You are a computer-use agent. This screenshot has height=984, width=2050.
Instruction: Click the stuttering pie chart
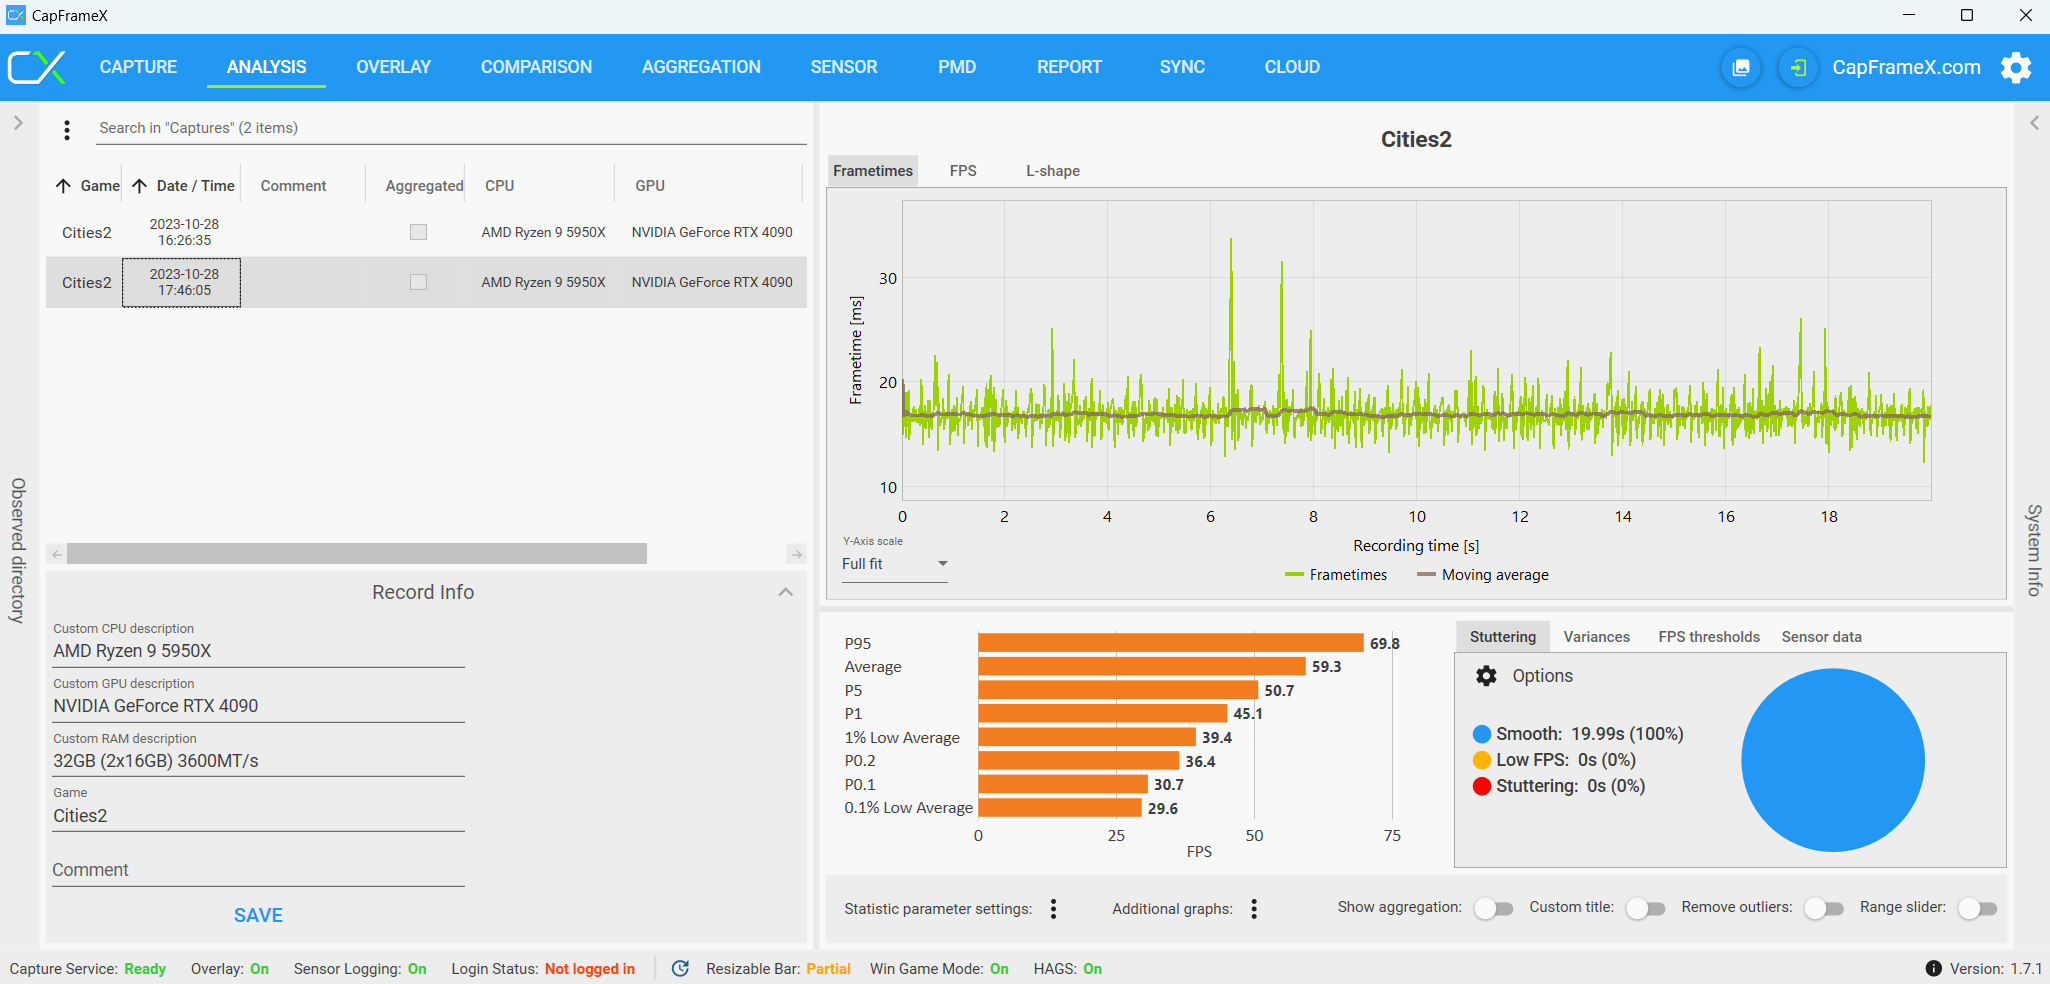(x=1832, y=760)
